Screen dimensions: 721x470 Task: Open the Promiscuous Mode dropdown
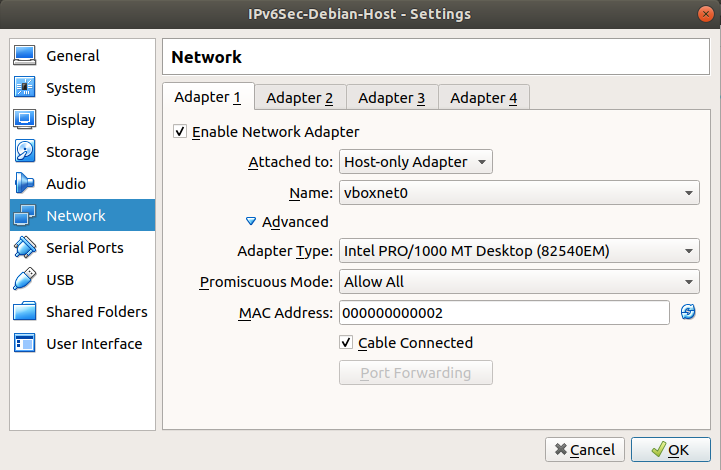pos(519,282)
